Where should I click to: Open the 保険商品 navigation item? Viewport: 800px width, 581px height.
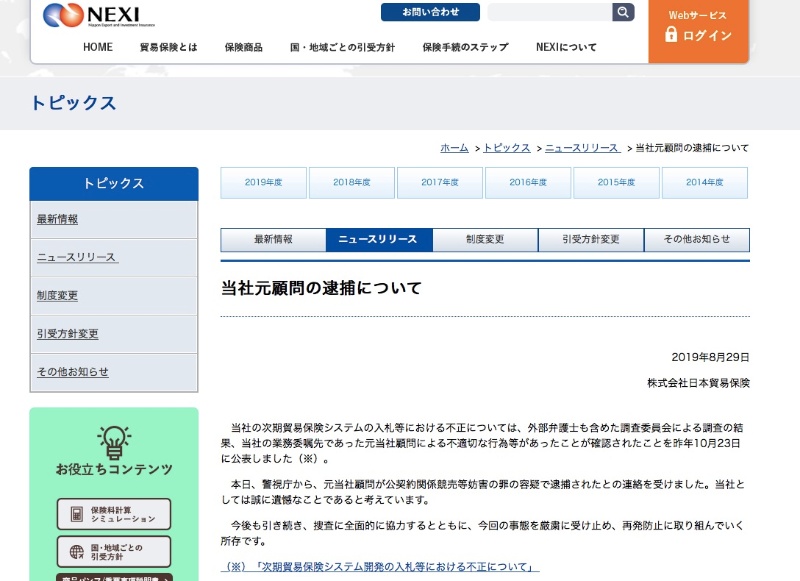coord(243,47)
